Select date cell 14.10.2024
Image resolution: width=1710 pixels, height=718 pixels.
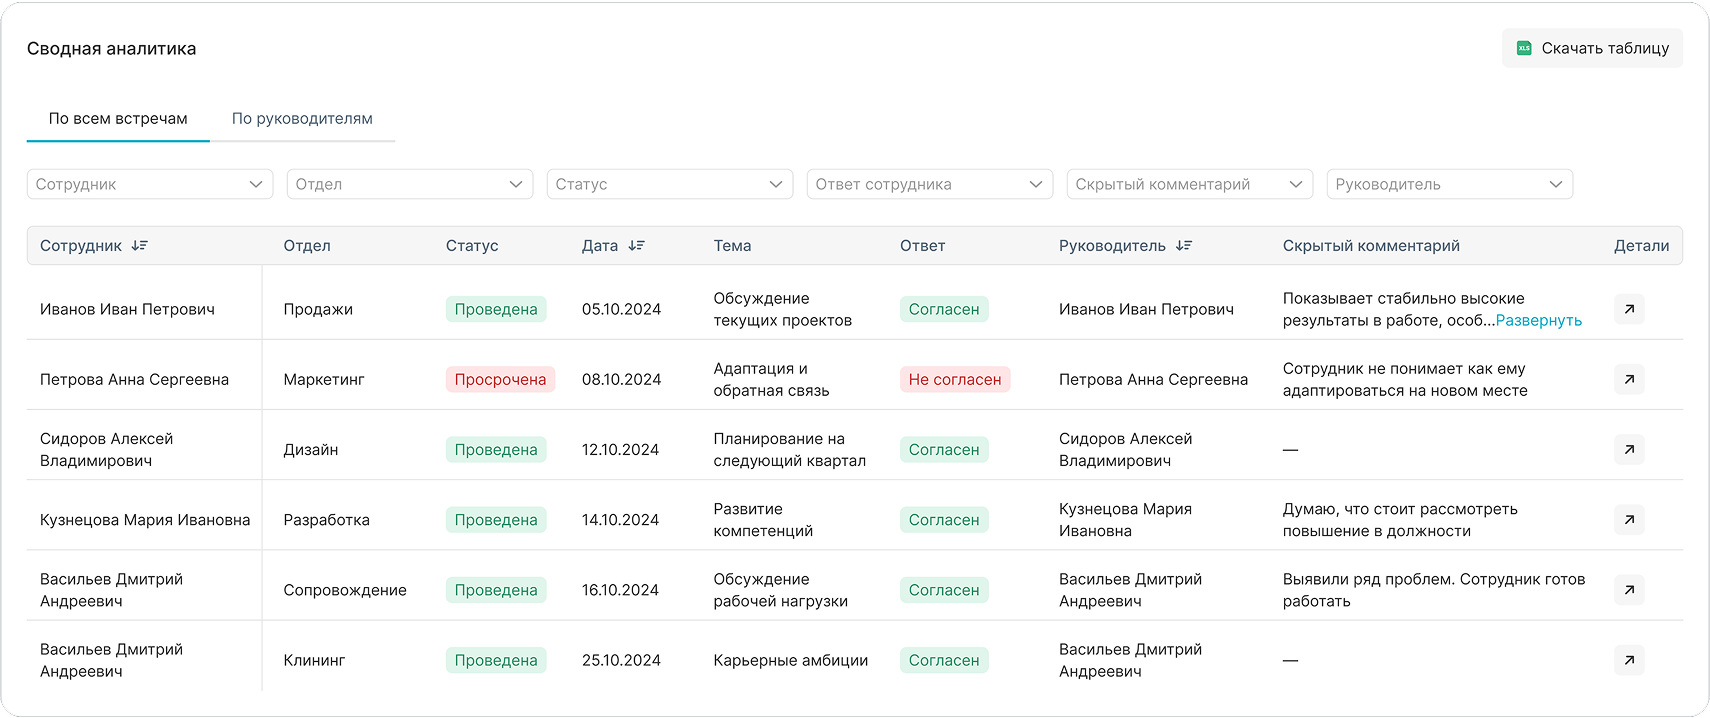(620, 519)
